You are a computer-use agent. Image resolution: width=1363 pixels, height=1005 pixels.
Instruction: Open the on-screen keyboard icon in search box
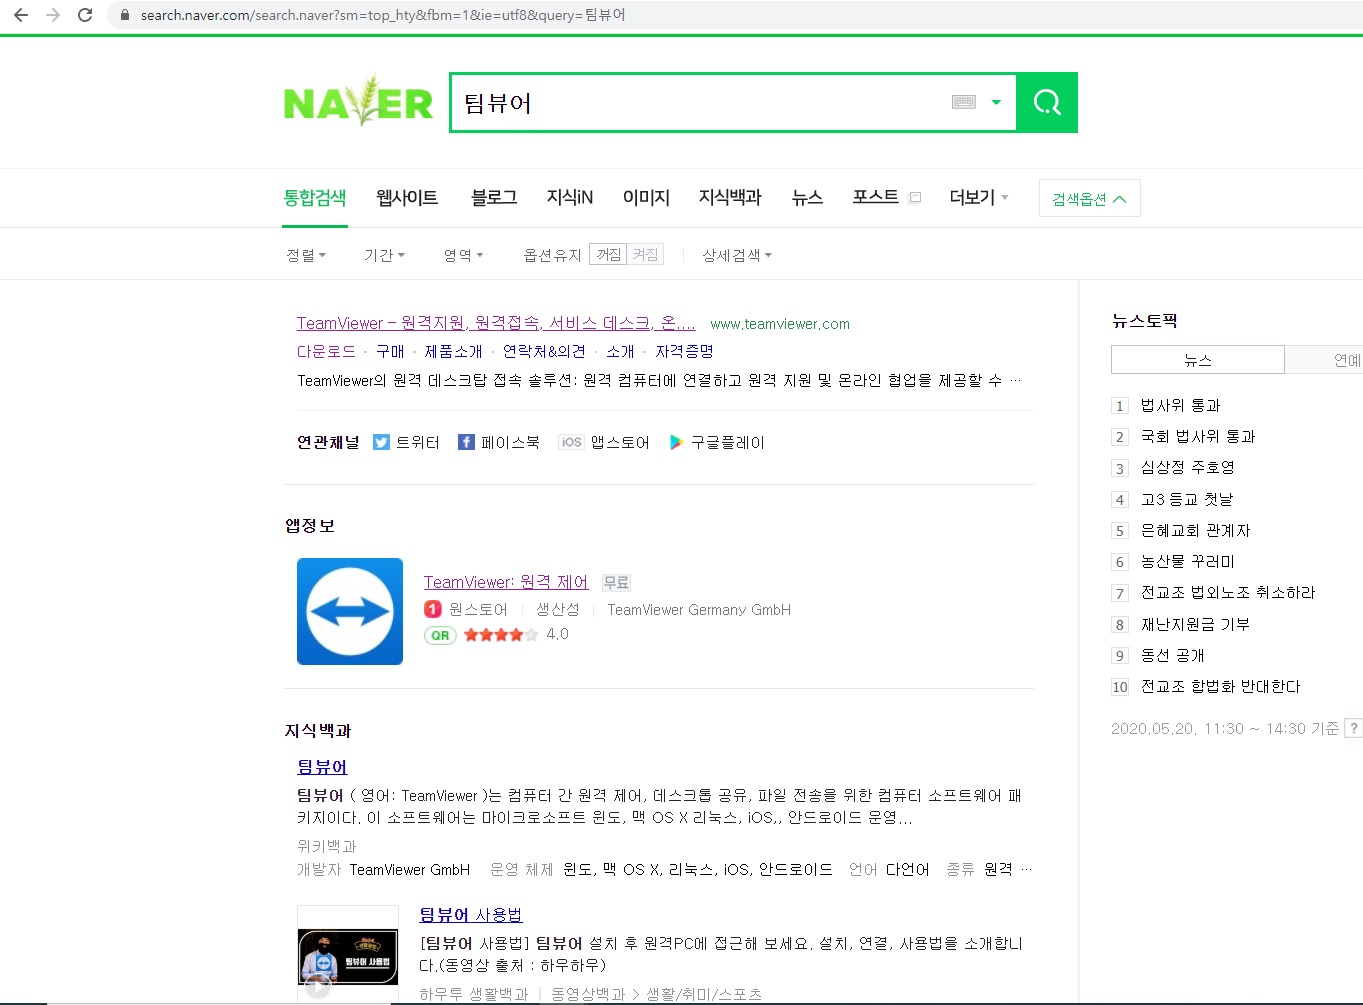[964, 102]
